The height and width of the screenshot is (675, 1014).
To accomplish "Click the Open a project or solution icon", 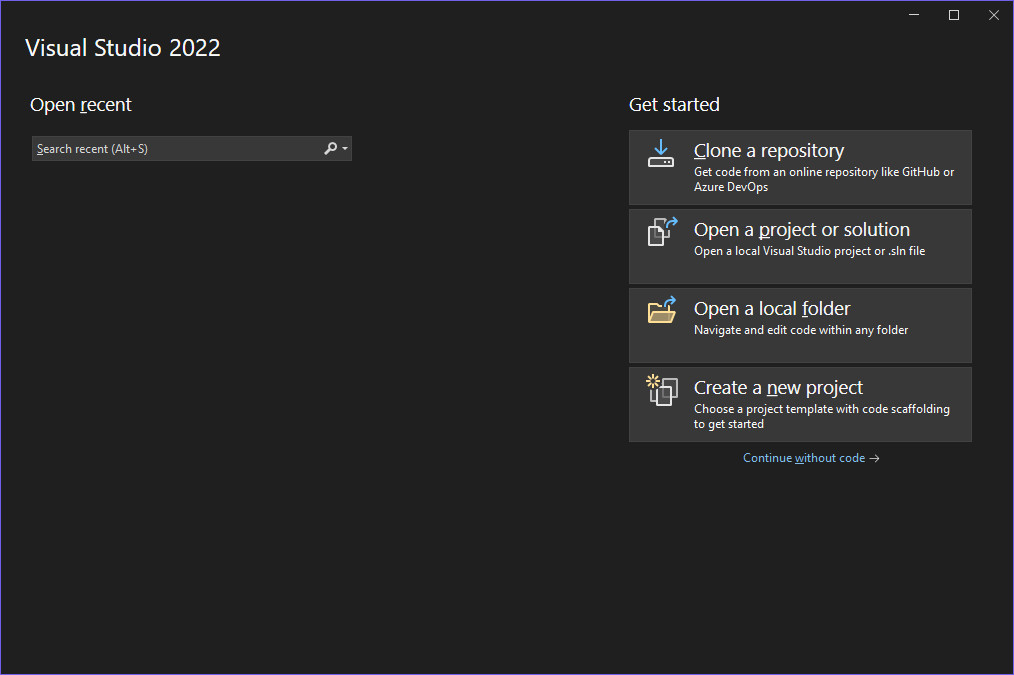I will pos(662,231).
